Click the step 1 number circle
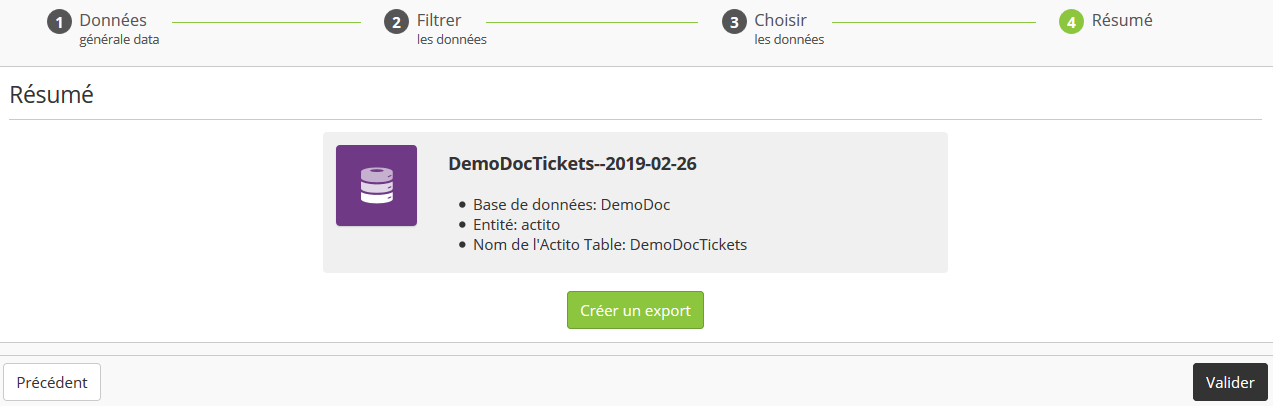 pyautogui.click(x=59, y=22)
